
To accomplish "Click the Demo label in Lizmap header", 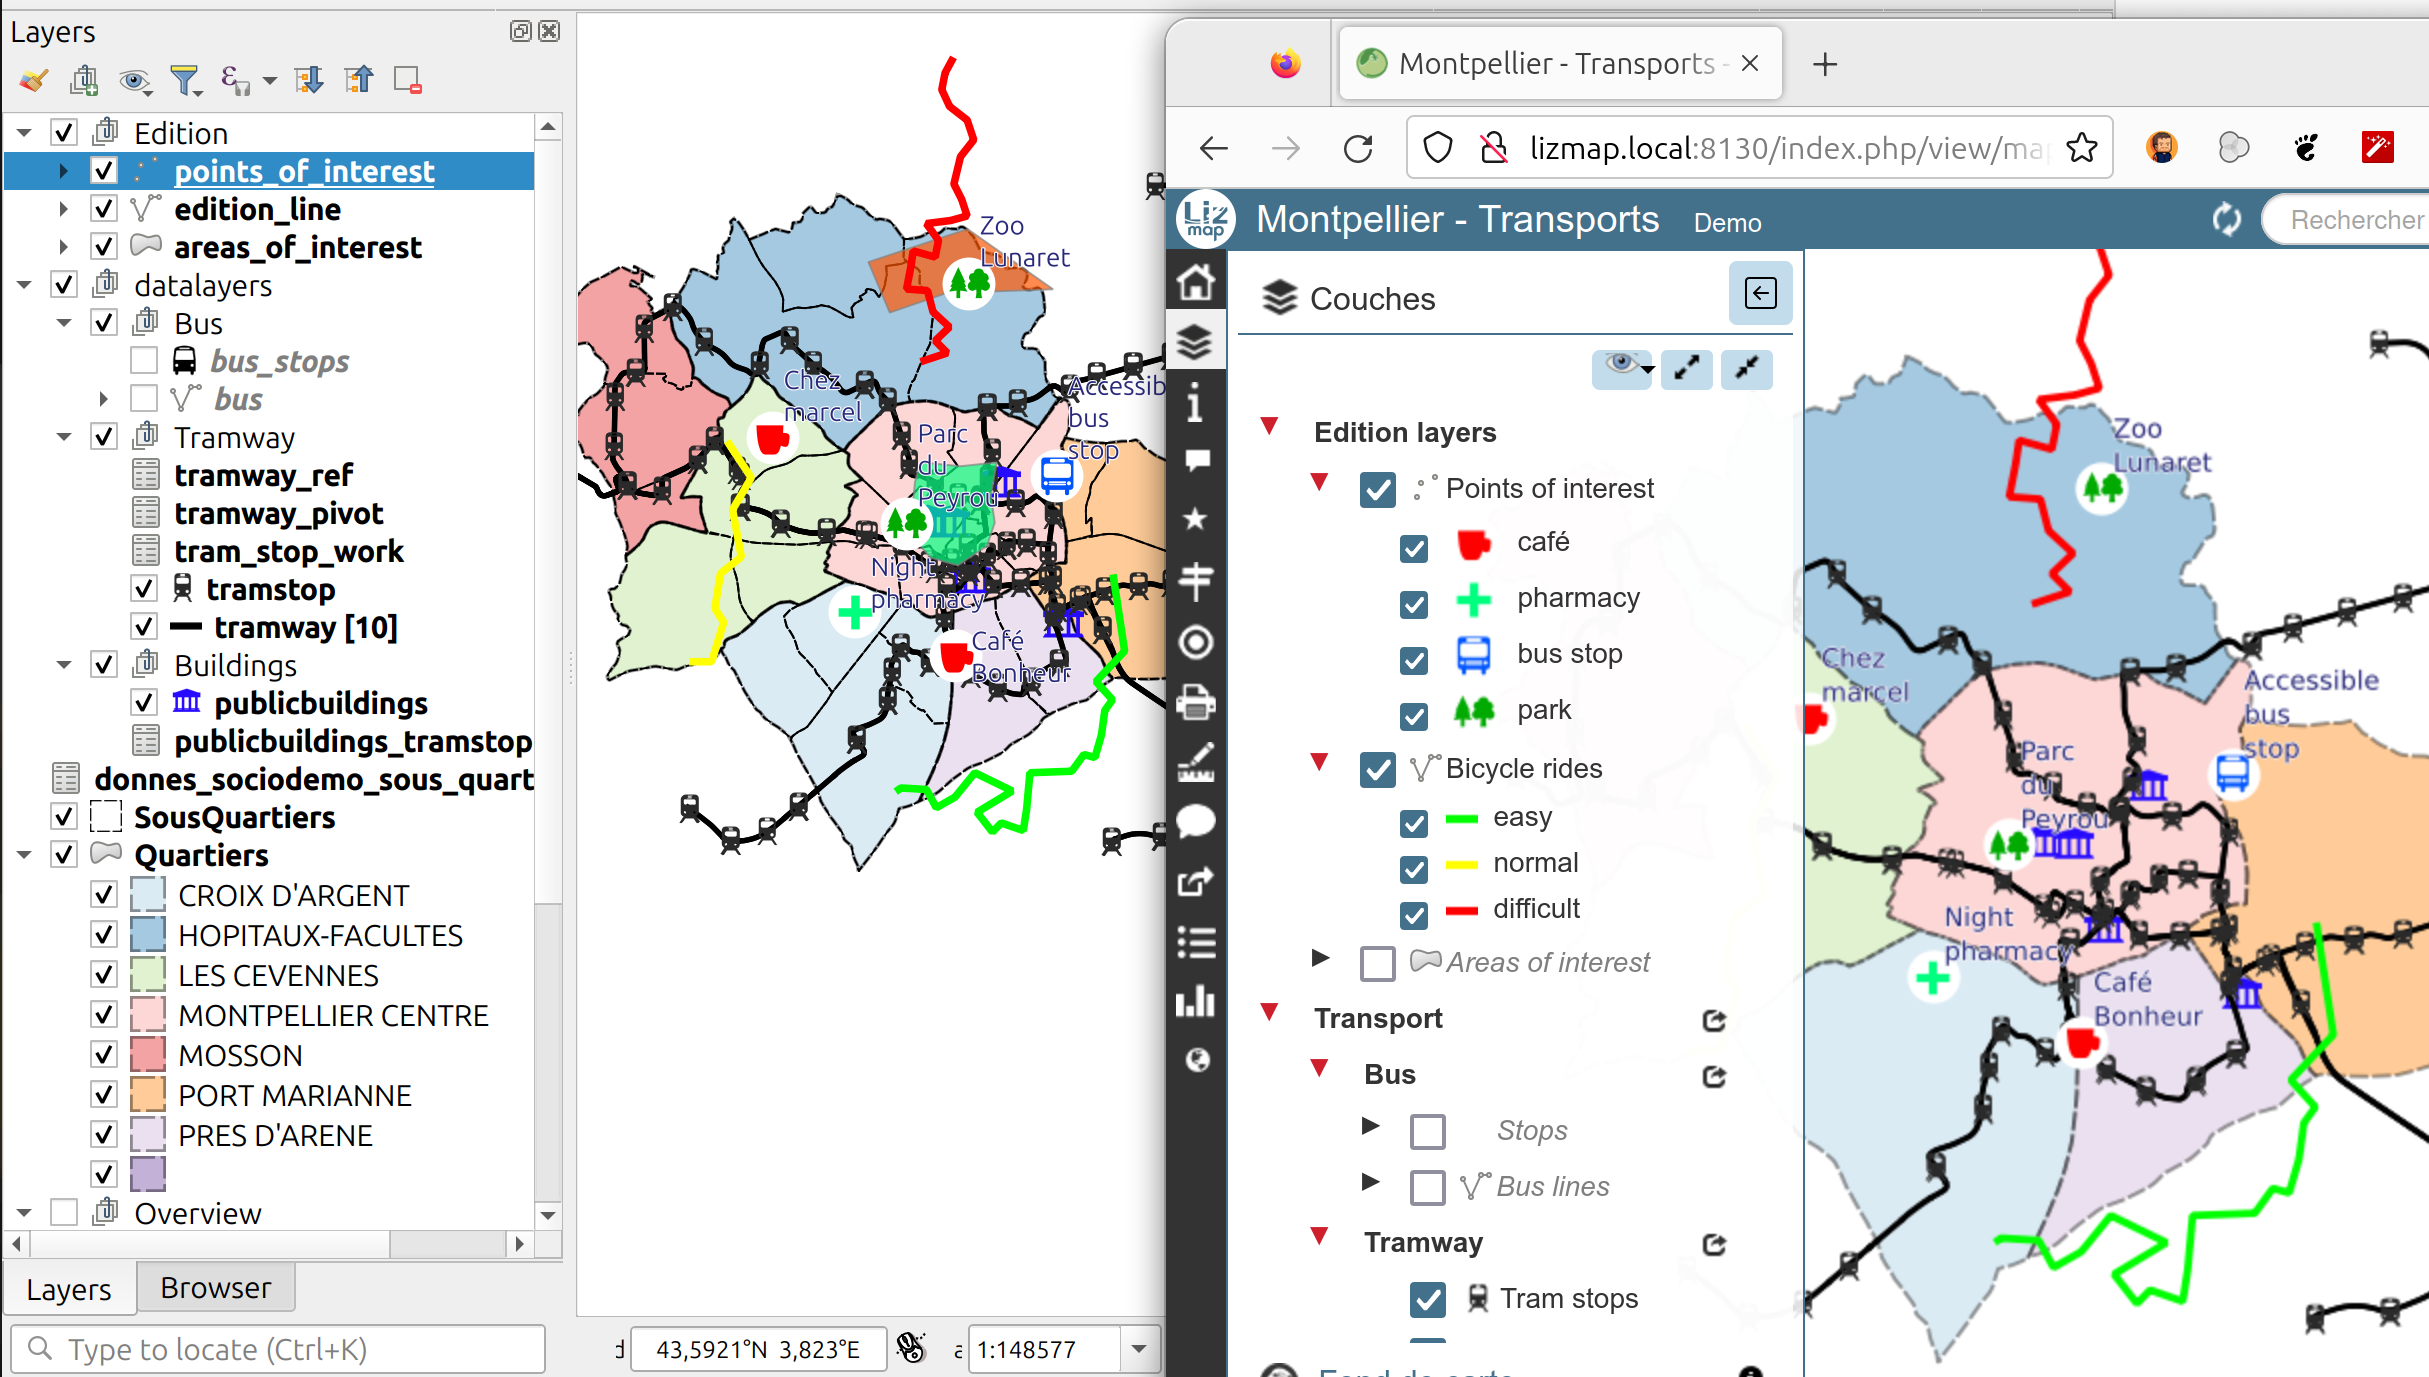I will 1728,222.
